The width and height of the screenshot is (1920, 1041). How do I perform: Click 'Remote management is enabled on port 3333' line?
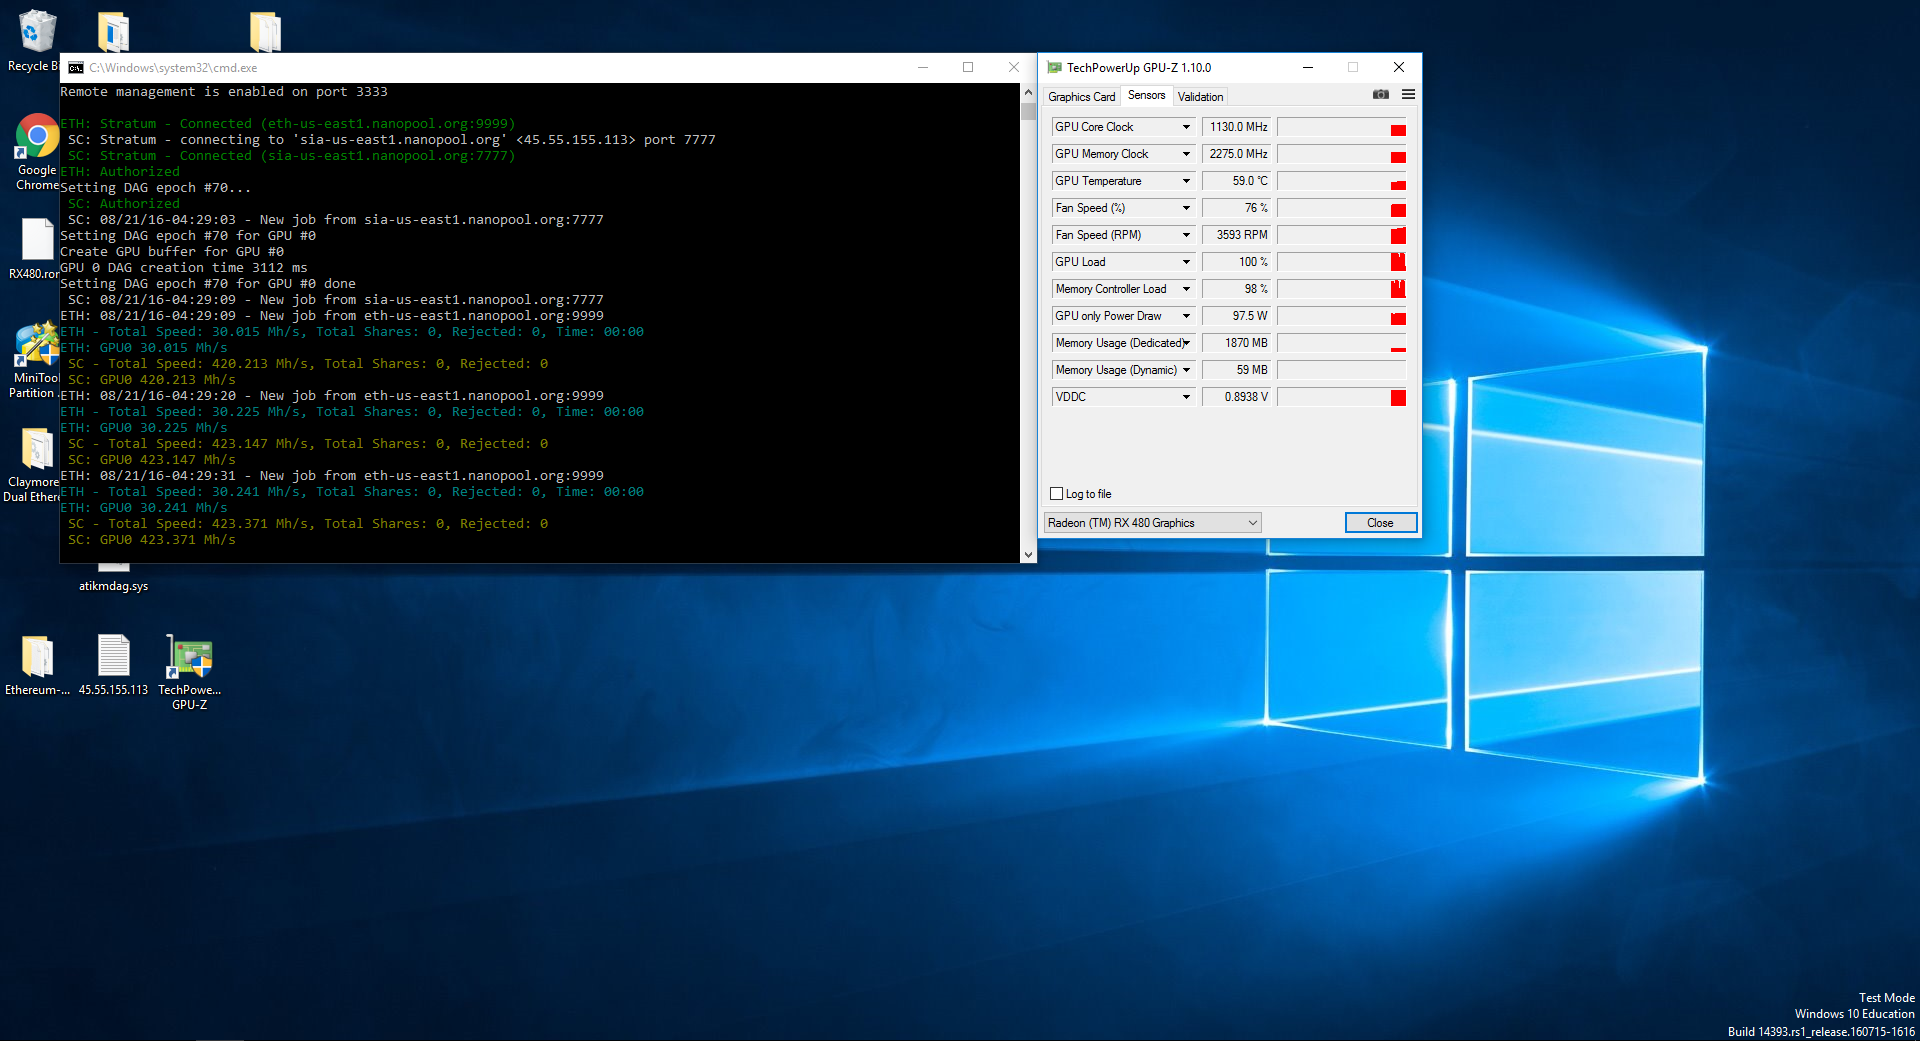pos(224,92)
